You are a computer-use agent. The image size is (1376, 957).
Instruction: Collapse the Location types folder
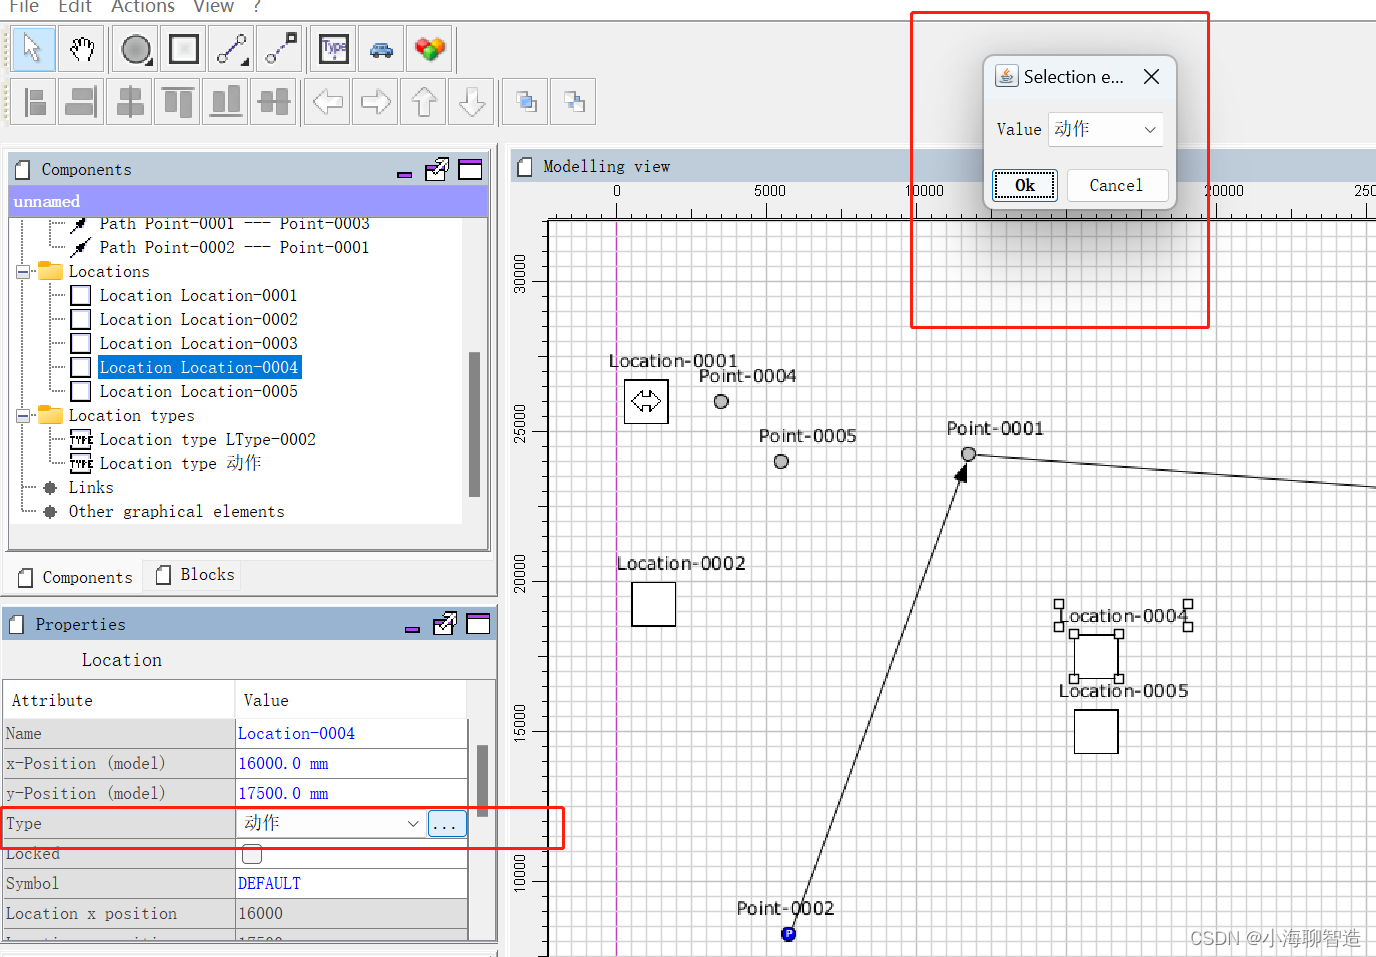[x=23, y=416]
